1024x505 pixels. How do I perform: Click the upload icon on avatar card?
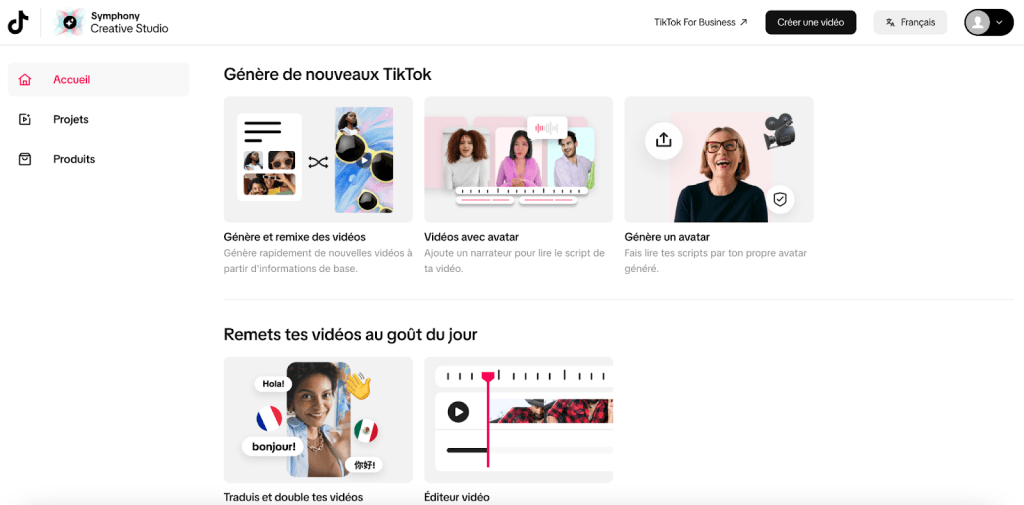664,140
